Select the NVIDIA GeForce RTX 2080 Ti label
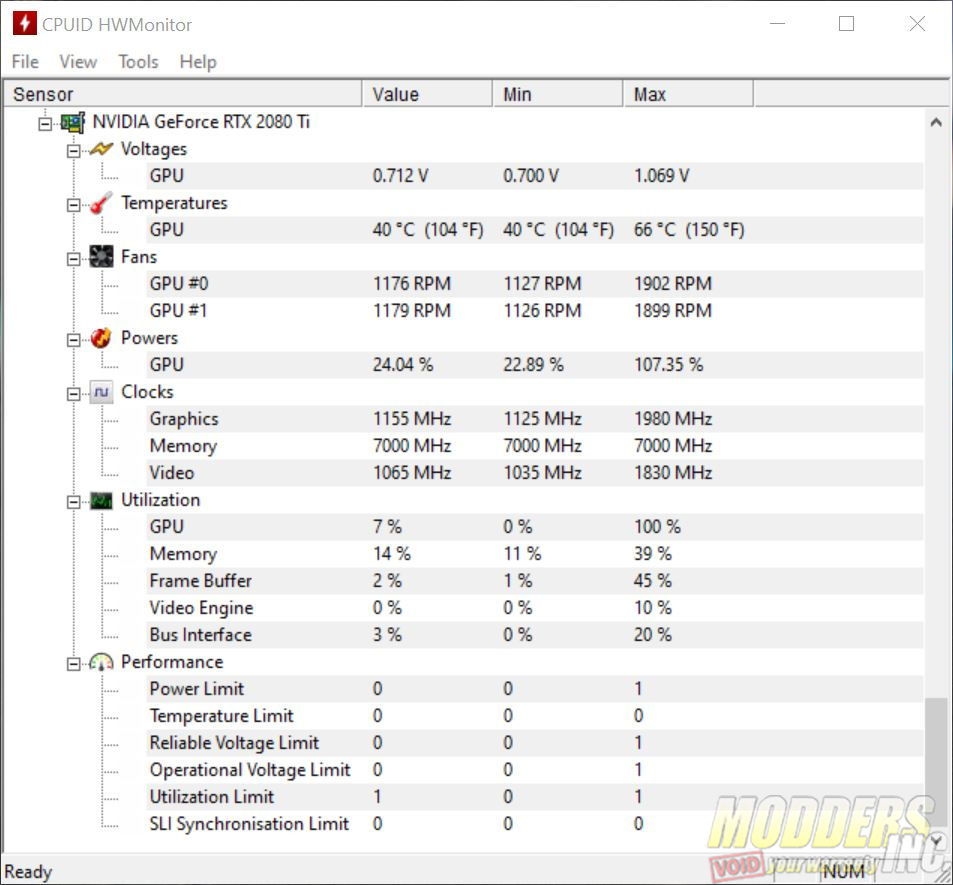Image resolution: width=953 pixels, height=885 pixels. (x=201, y=122)
